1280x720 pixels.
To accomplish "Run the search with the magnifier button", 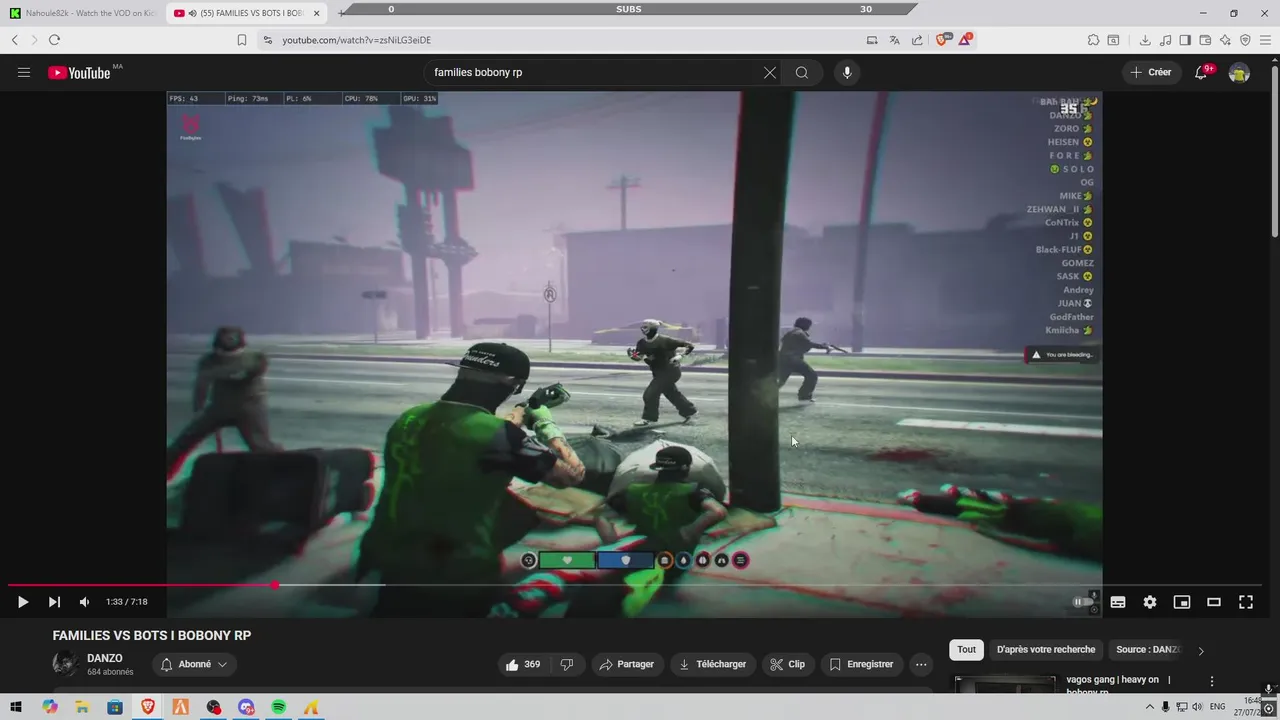I will [802, 72].
